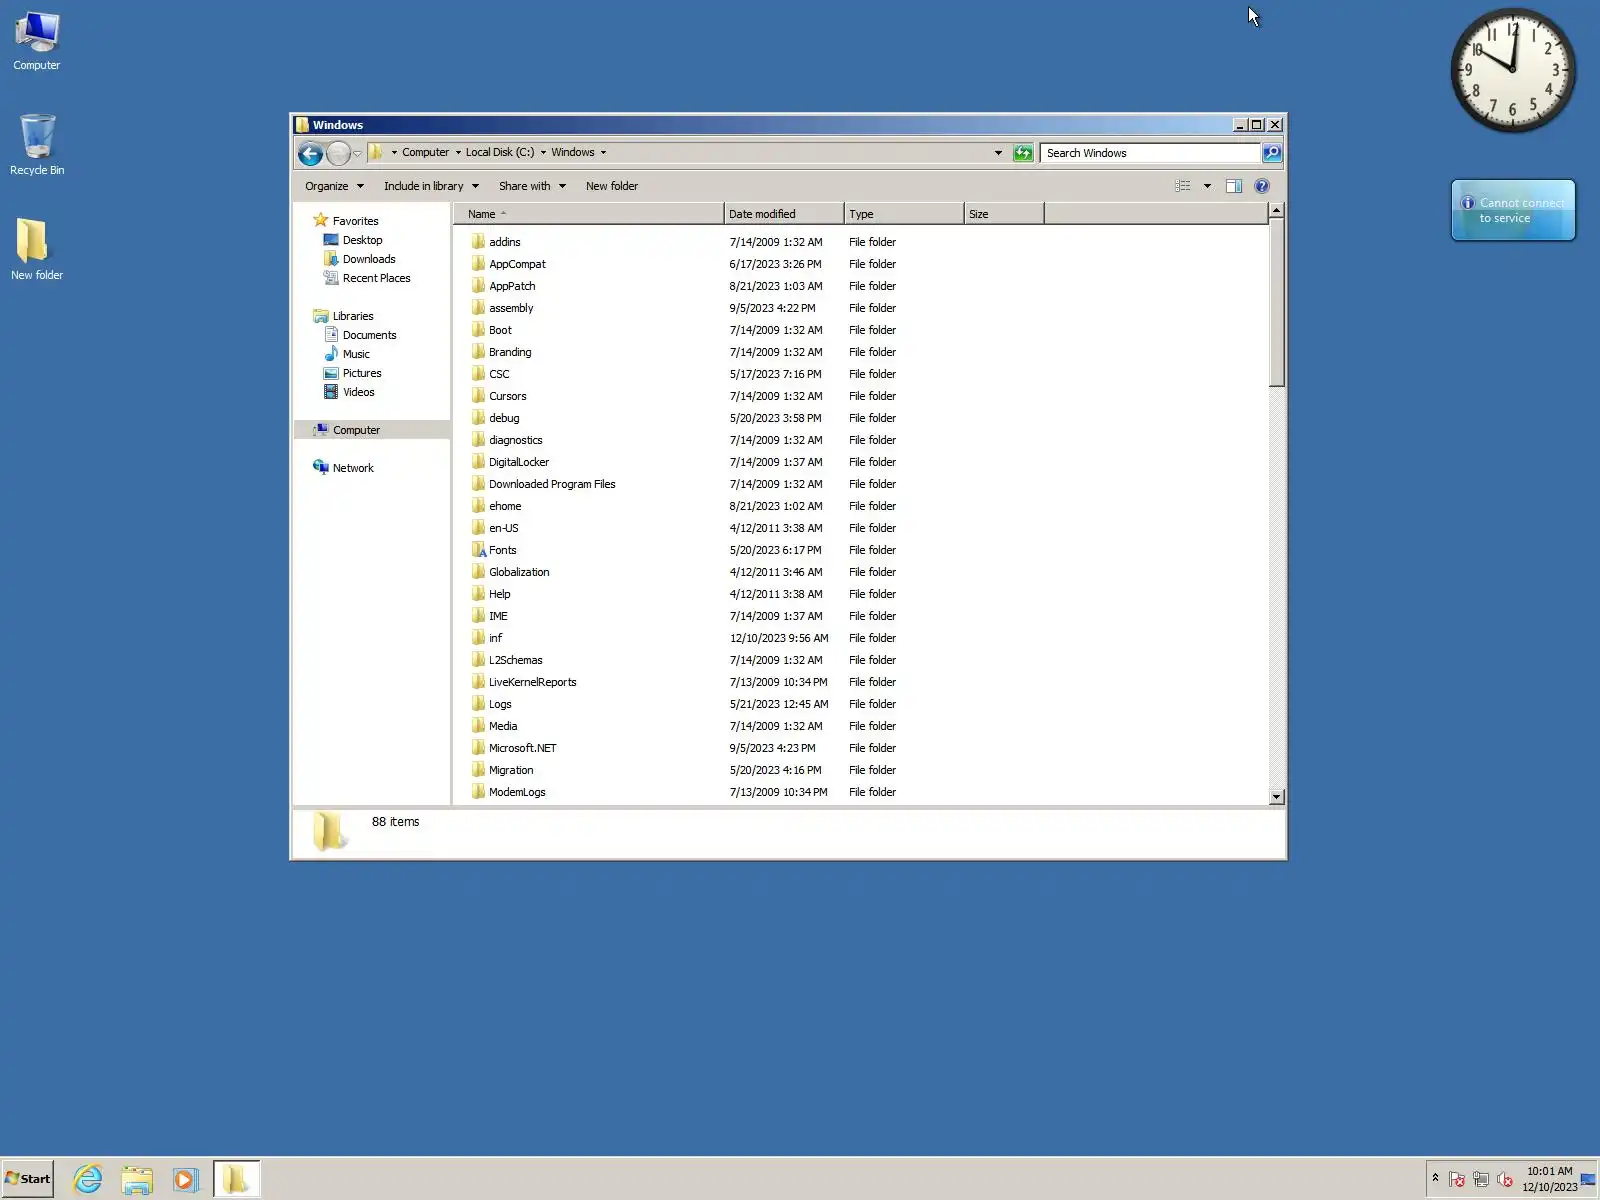This screenshot has width=1600, height=1200.
Task: Click the Computer breadcrumb segment
Action: click(x=425, y=153)
